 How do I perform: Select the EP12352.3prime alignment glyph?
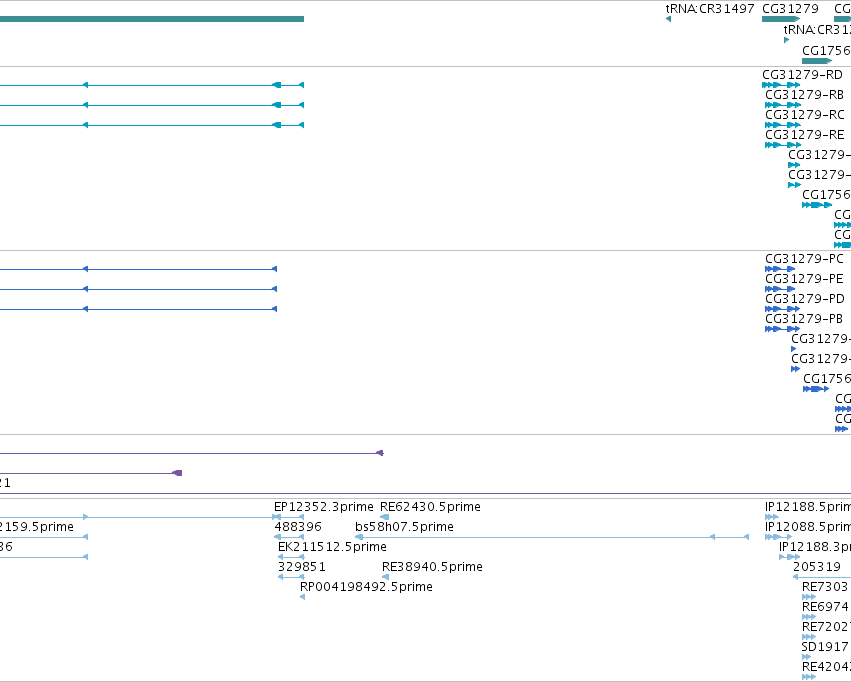pos(288,517)
